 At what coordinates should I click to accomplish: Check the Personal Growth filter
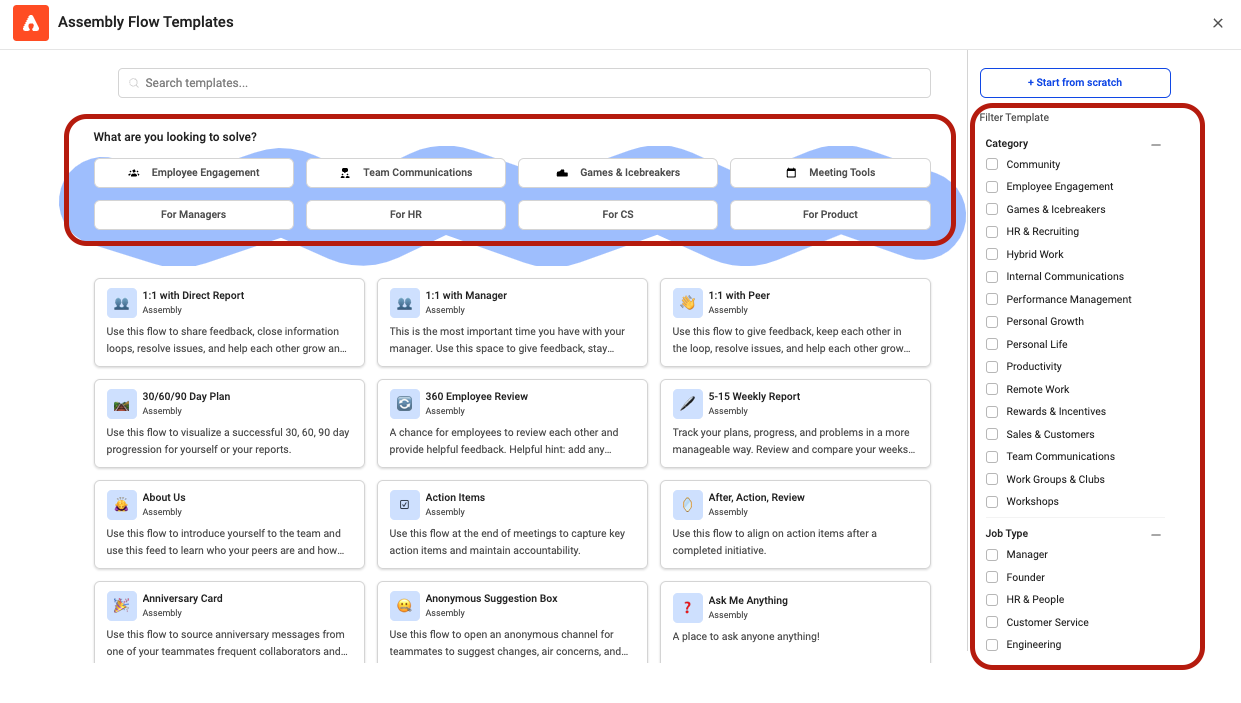coord(992,322)
